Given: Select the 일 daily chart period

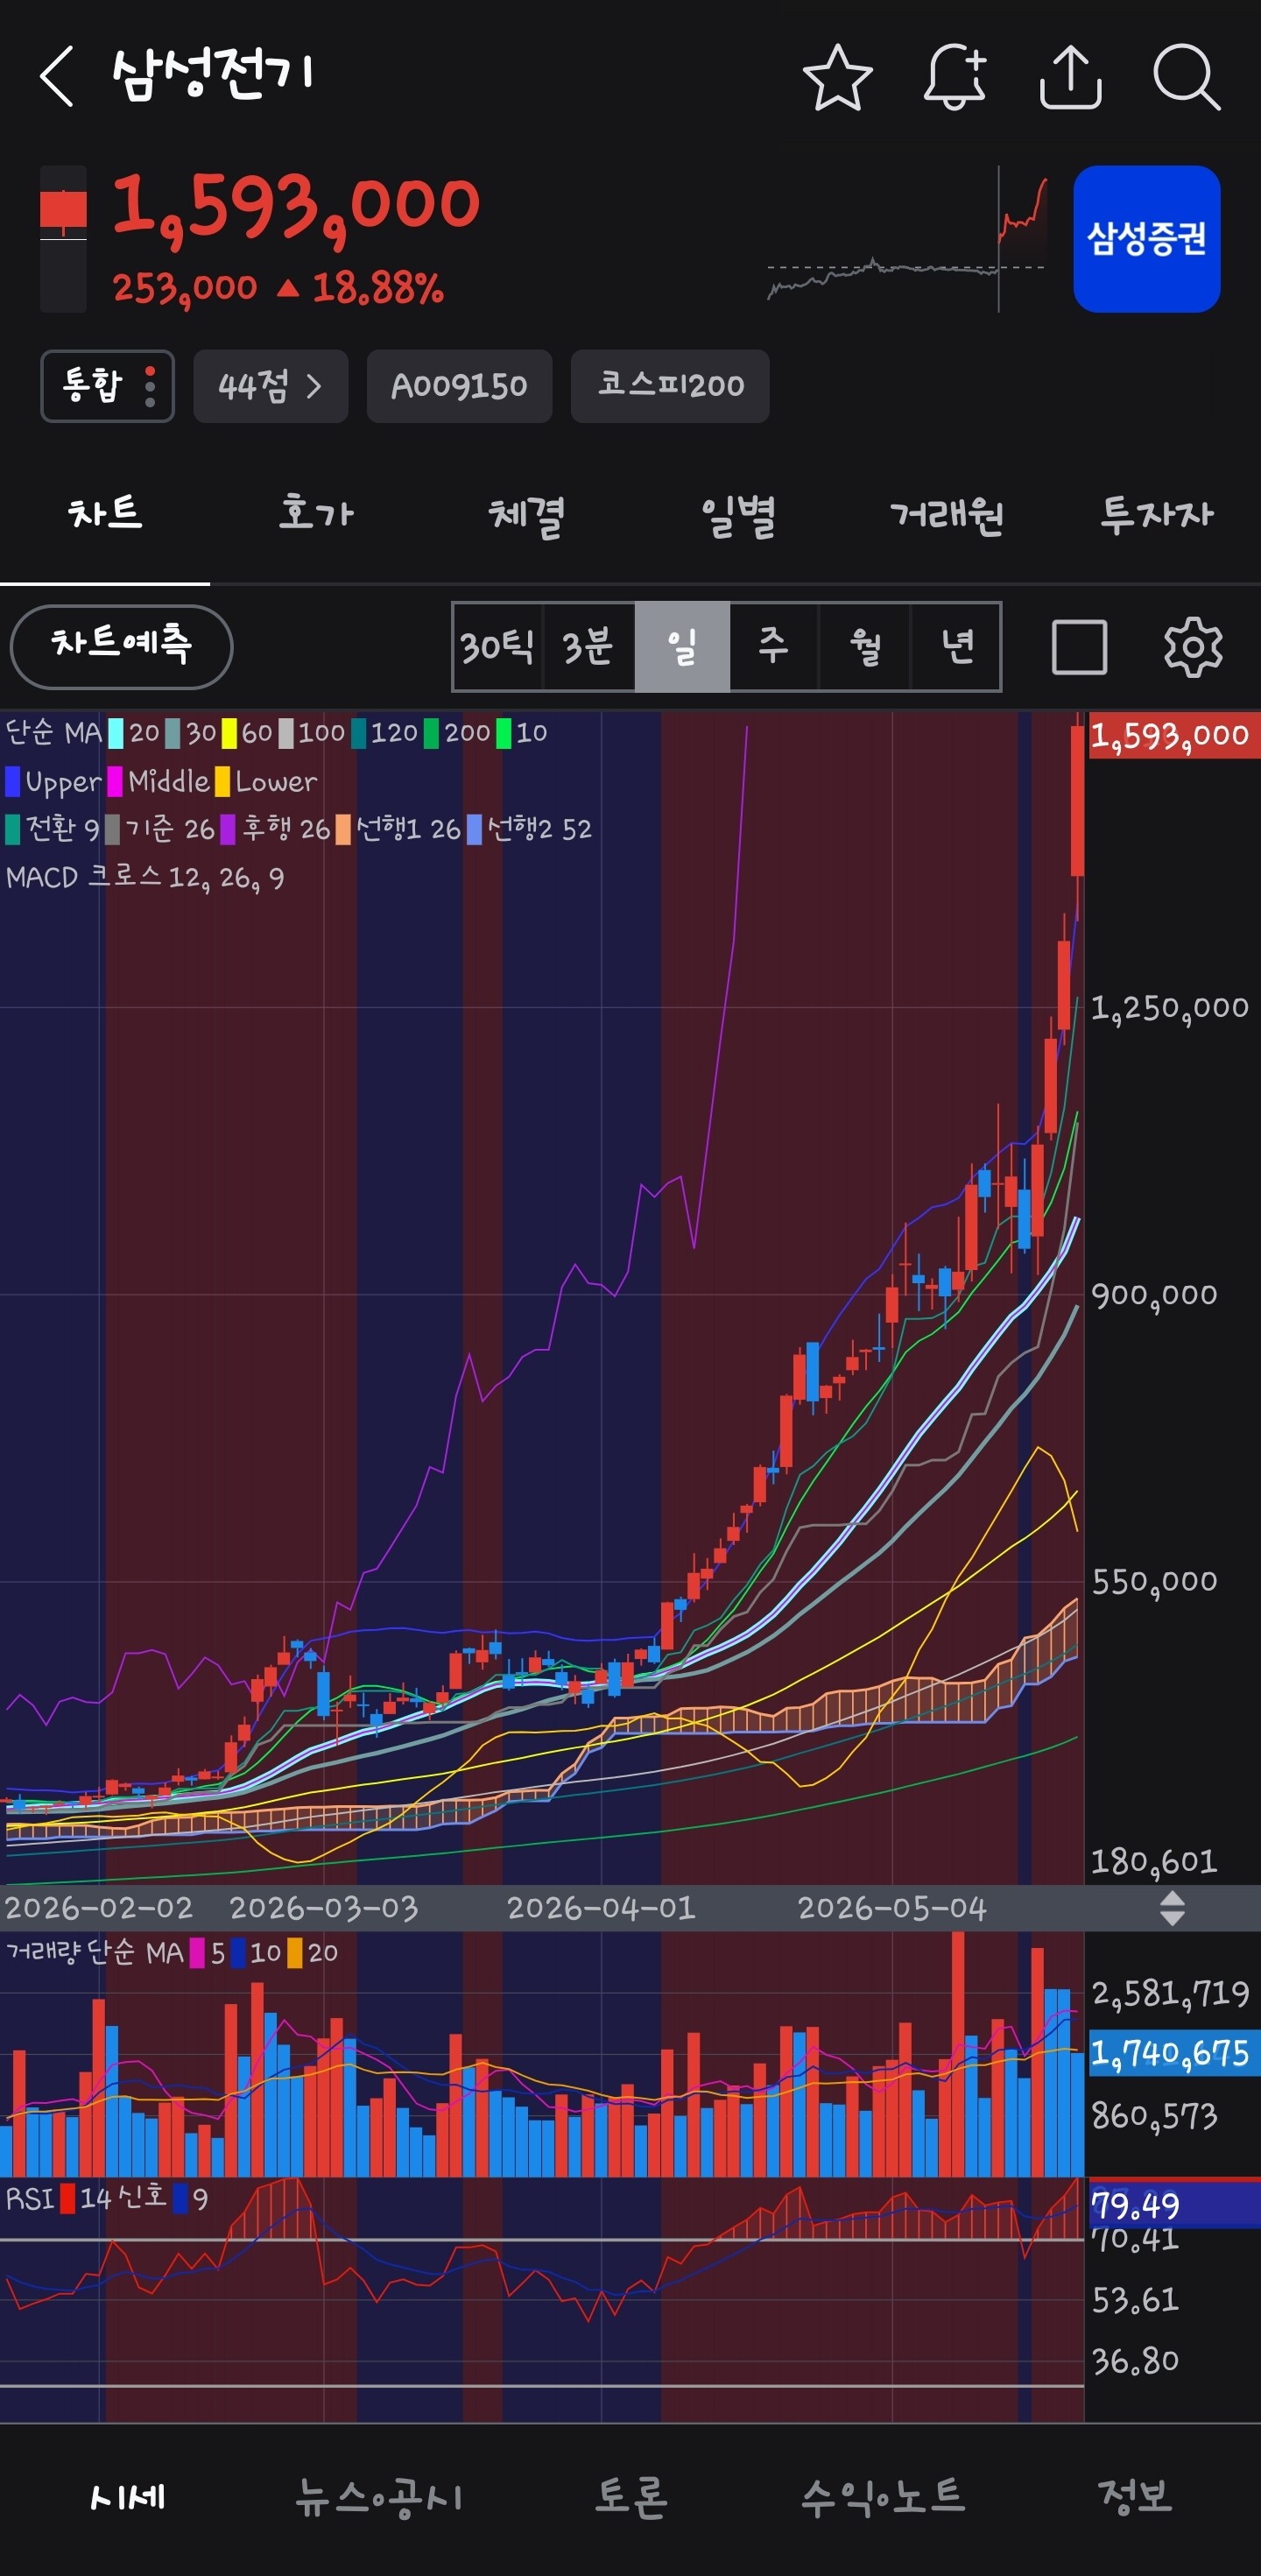Looking at the screenshot, I should [x=682, y=646].
